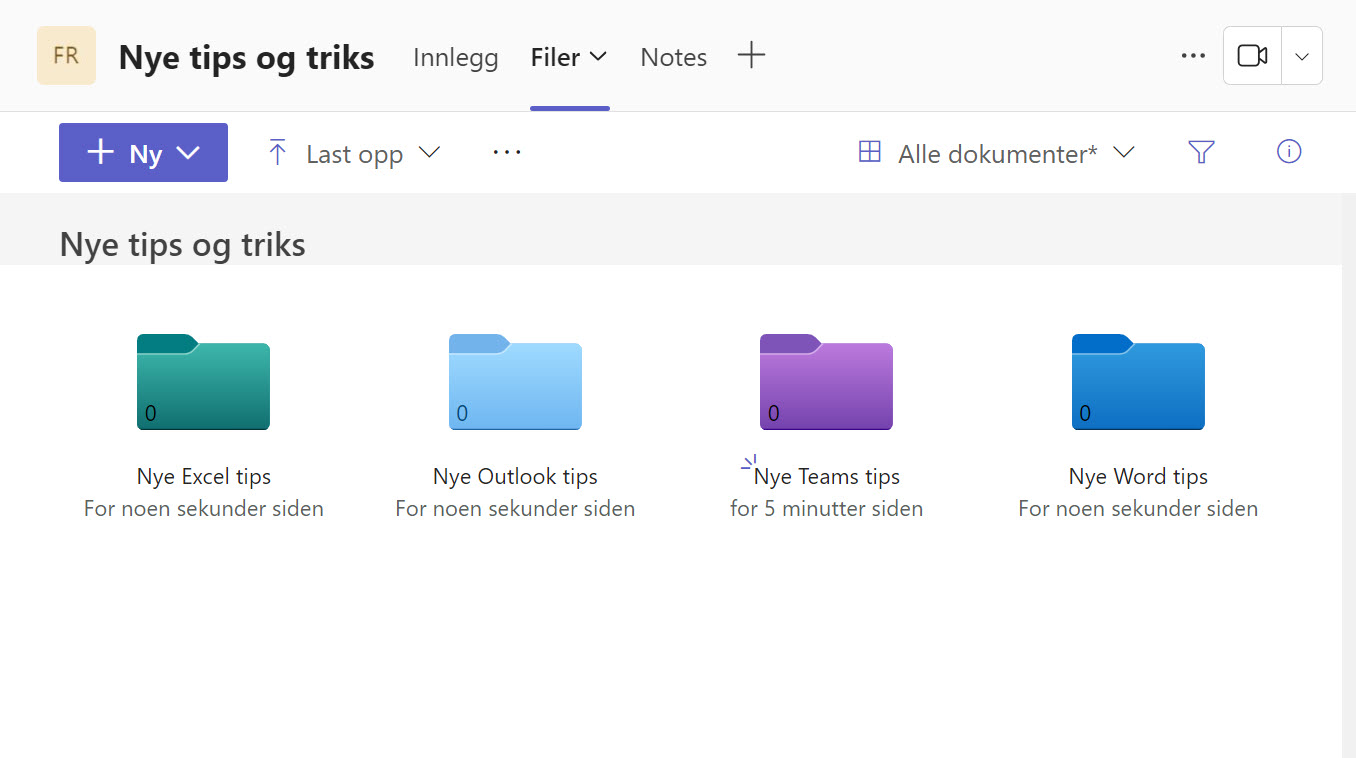This screenshot has height=758, width=1356.
Task: Click the Nye Excel tips folder name
Action: 204,477
